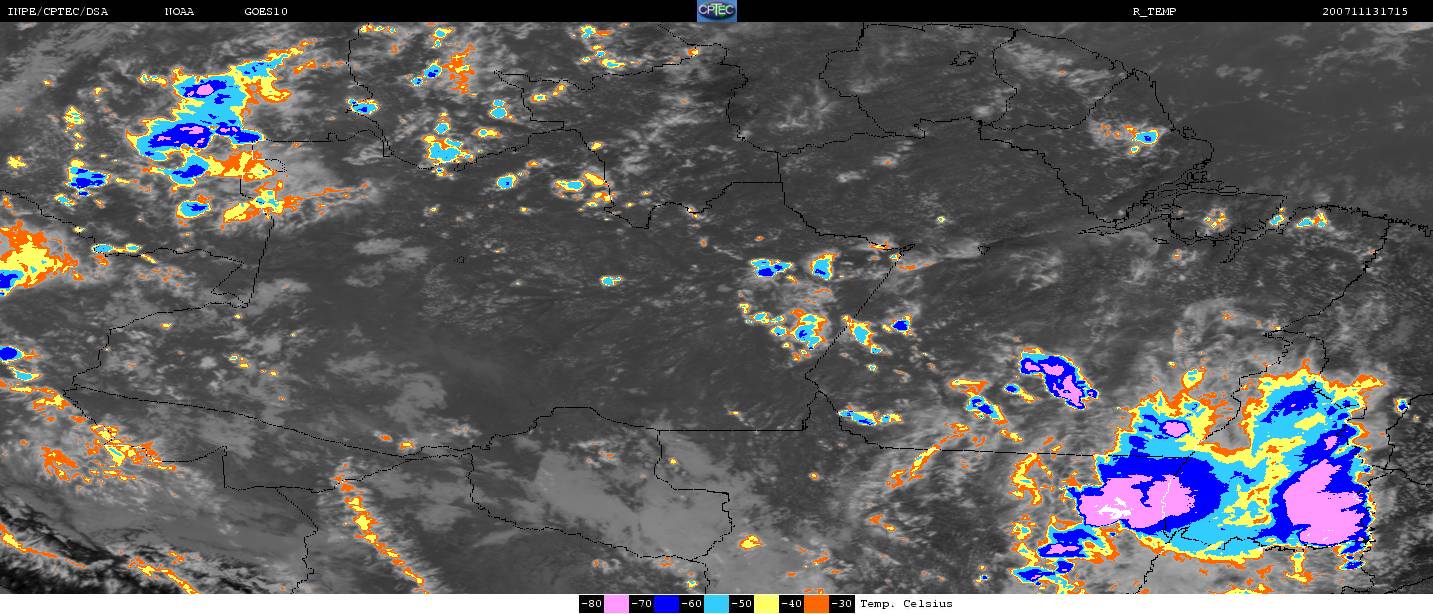
Task: Click the dark blue legend swatch
Action: (666, 604)
